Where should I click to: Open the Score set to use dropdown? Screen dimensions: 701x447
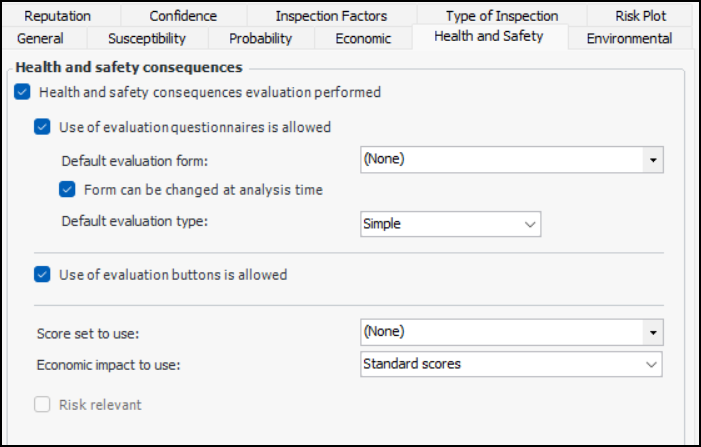(653, 332)
